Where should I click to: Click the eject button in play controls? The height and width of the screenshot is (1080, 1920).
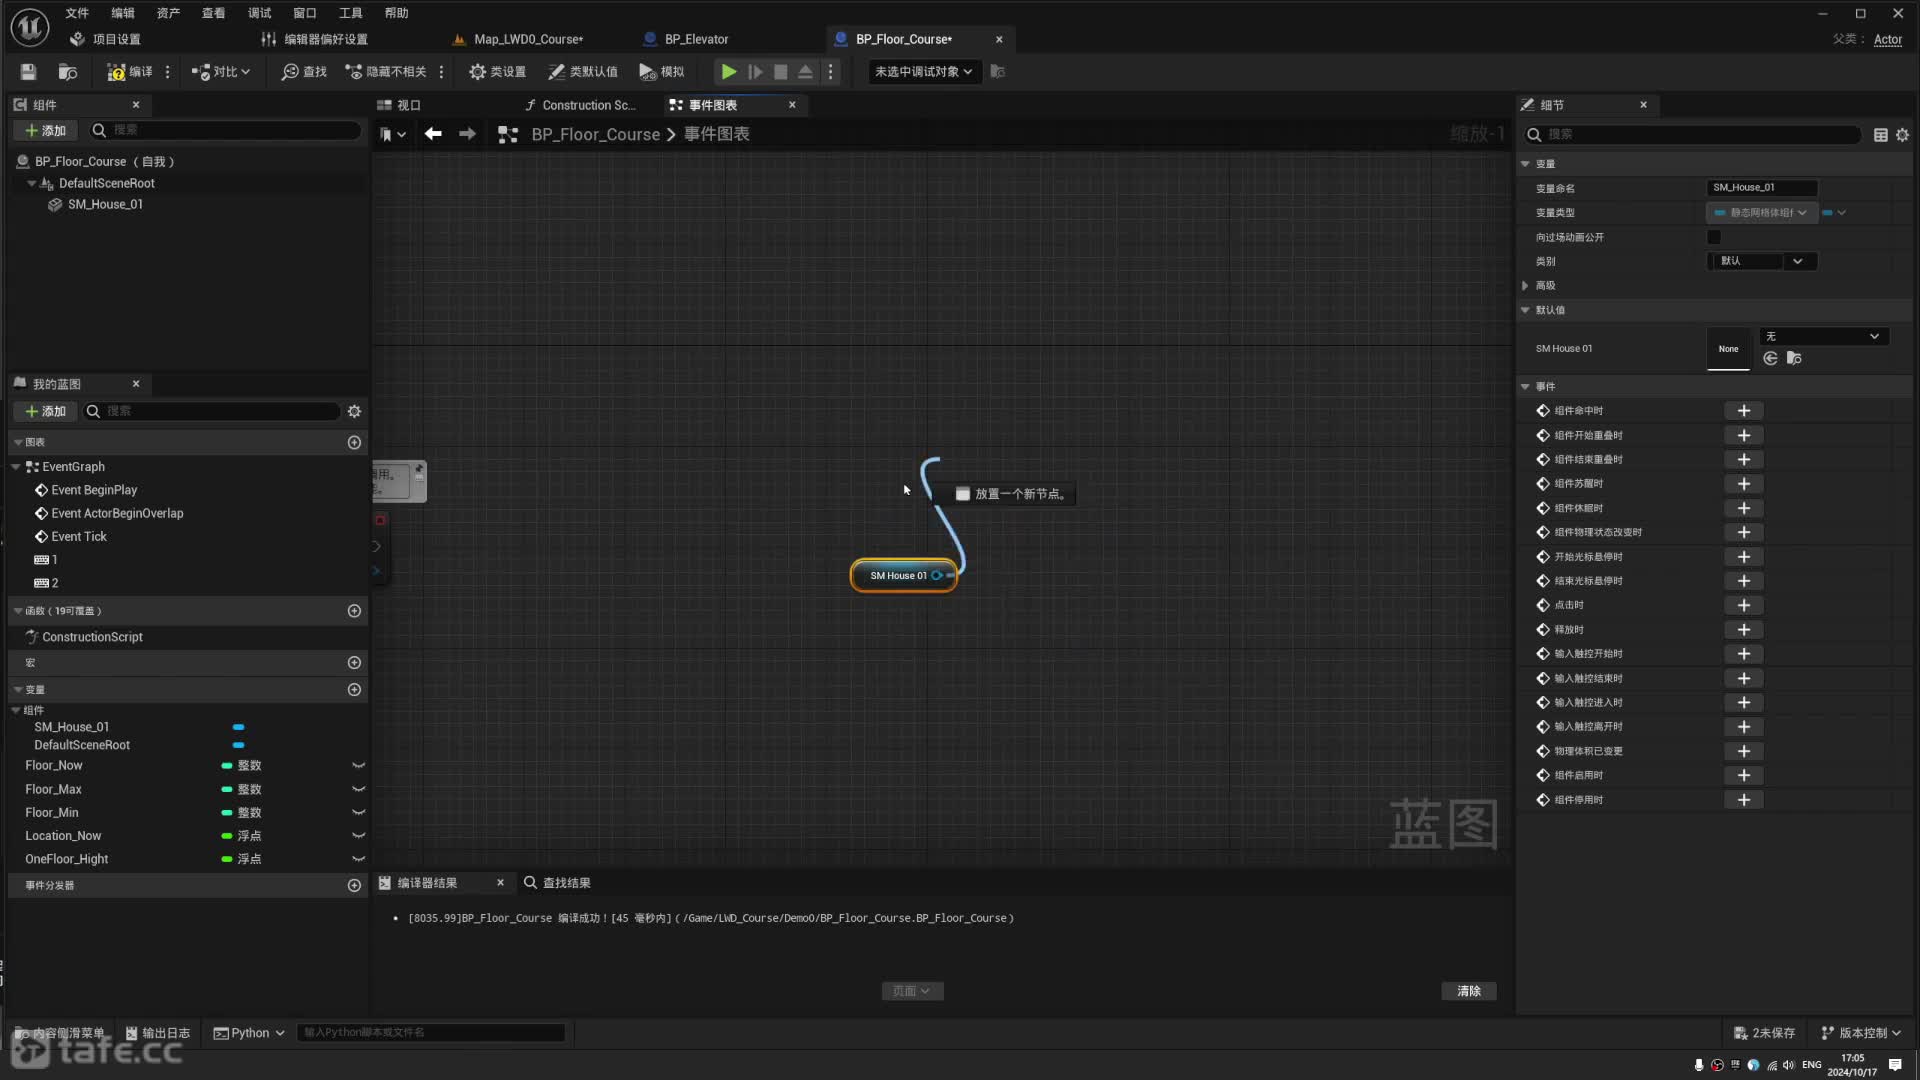(805, 71)
